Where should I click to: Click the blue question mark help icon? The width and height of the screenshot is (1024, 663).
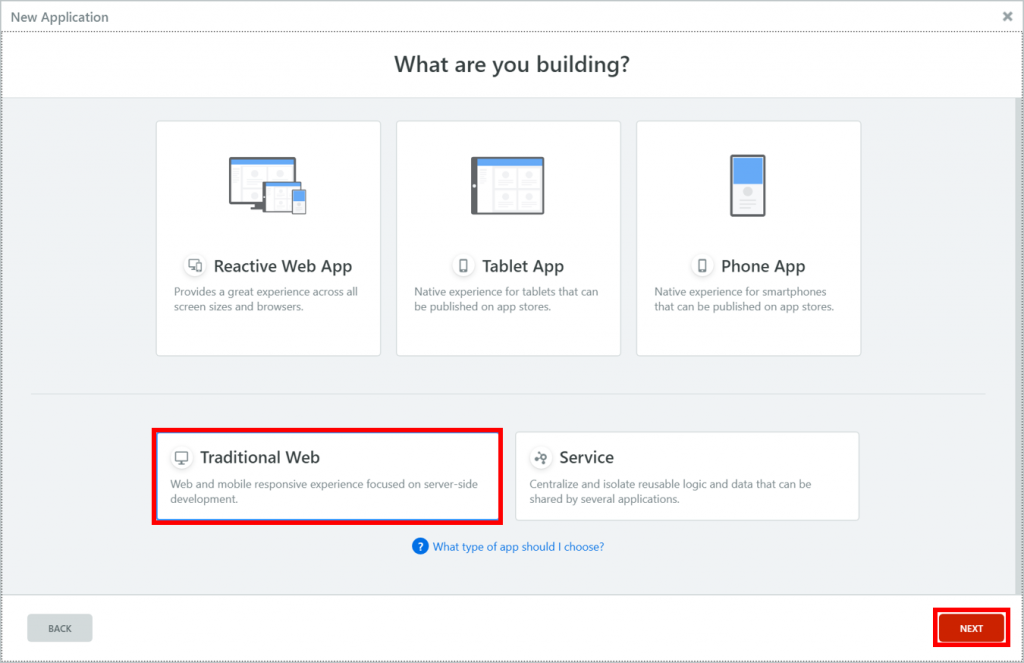pyautogui.click(x=420, y=547)
